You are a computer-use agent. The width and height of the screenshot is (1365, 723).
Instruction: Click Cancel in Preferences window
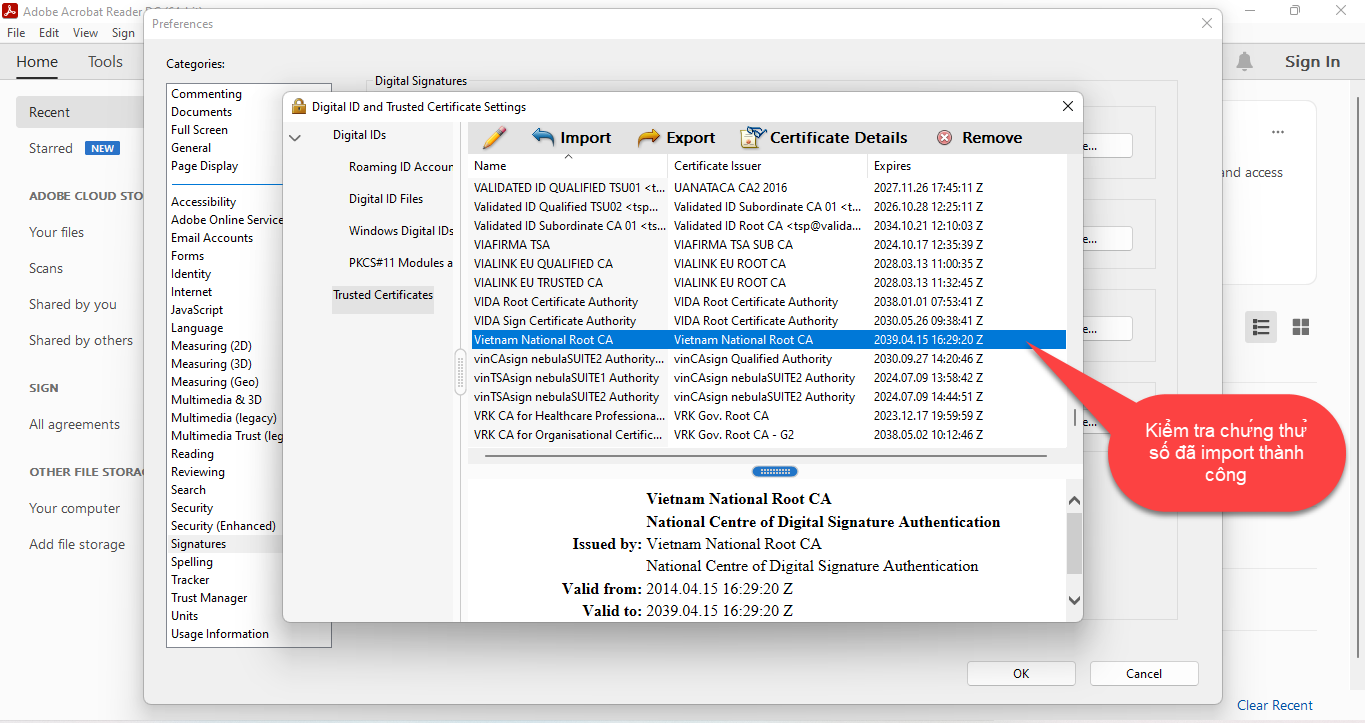click(1144, 673)
